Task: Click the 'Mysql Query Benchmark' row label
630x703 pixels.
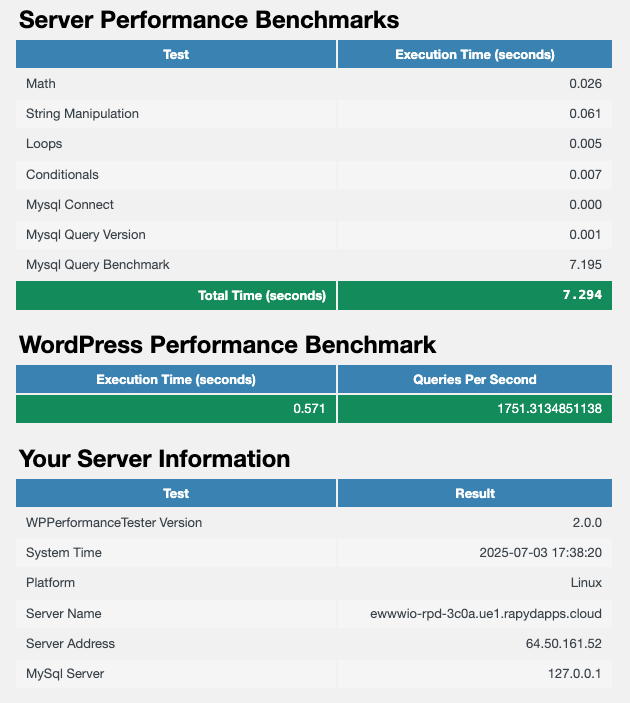Action: point(98,265)
